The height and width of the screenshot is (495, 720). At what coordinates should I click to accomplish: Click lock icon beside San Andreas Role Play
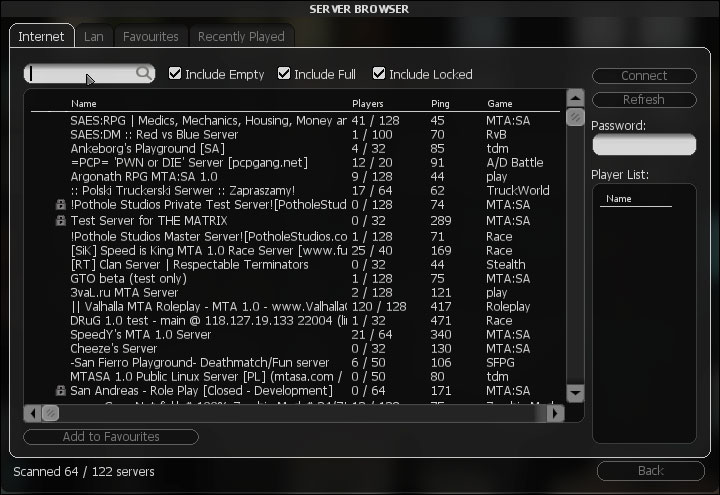60,391
